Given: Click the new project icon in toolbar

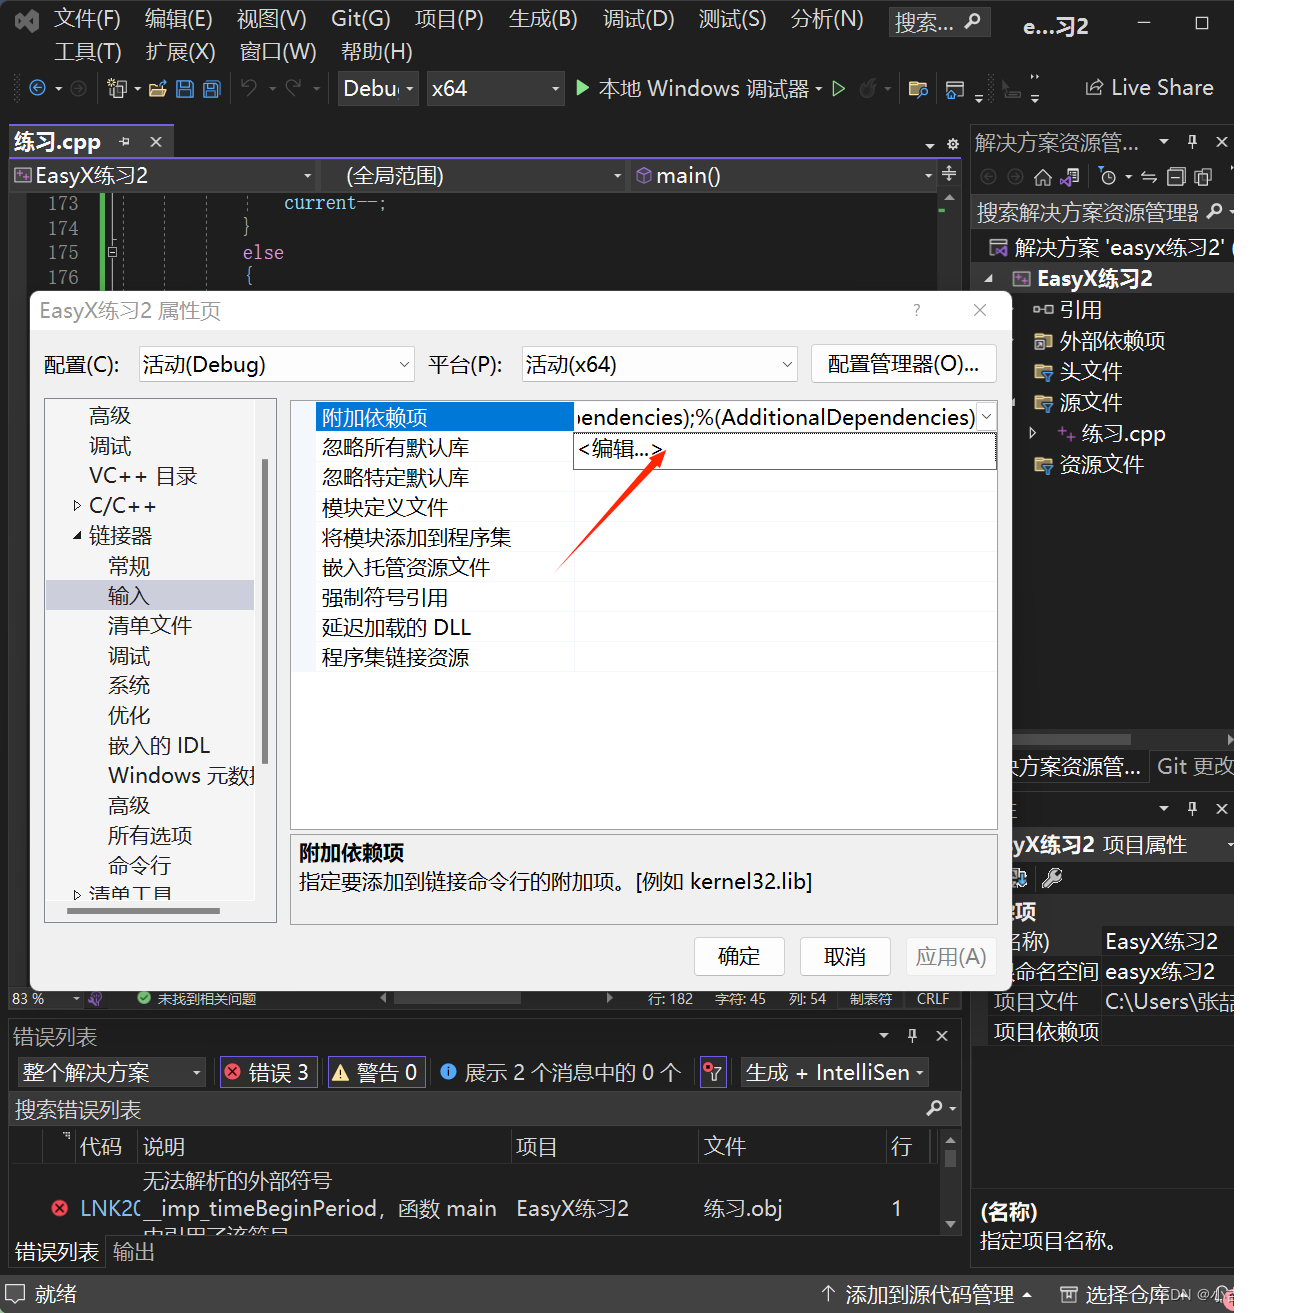Looking at the screenshot, I should point(117,89).
